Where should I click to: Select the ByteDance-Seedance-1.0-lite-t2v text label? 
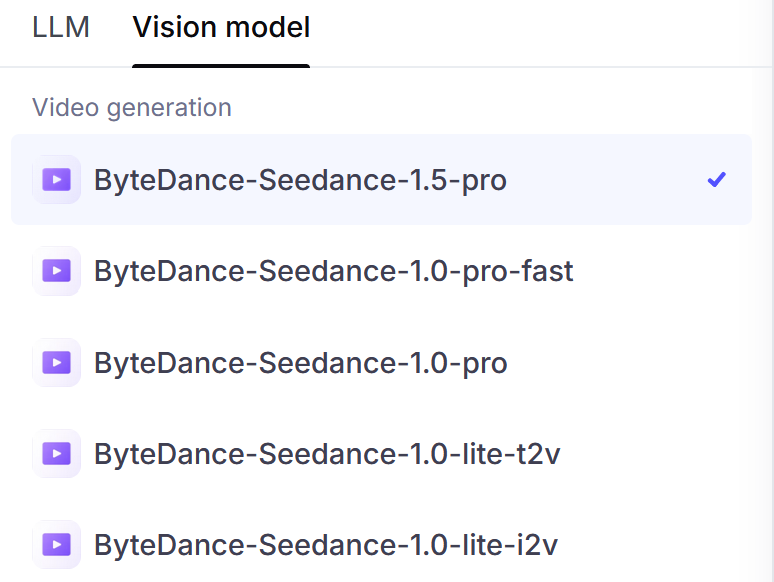click(x=326, y=454)
